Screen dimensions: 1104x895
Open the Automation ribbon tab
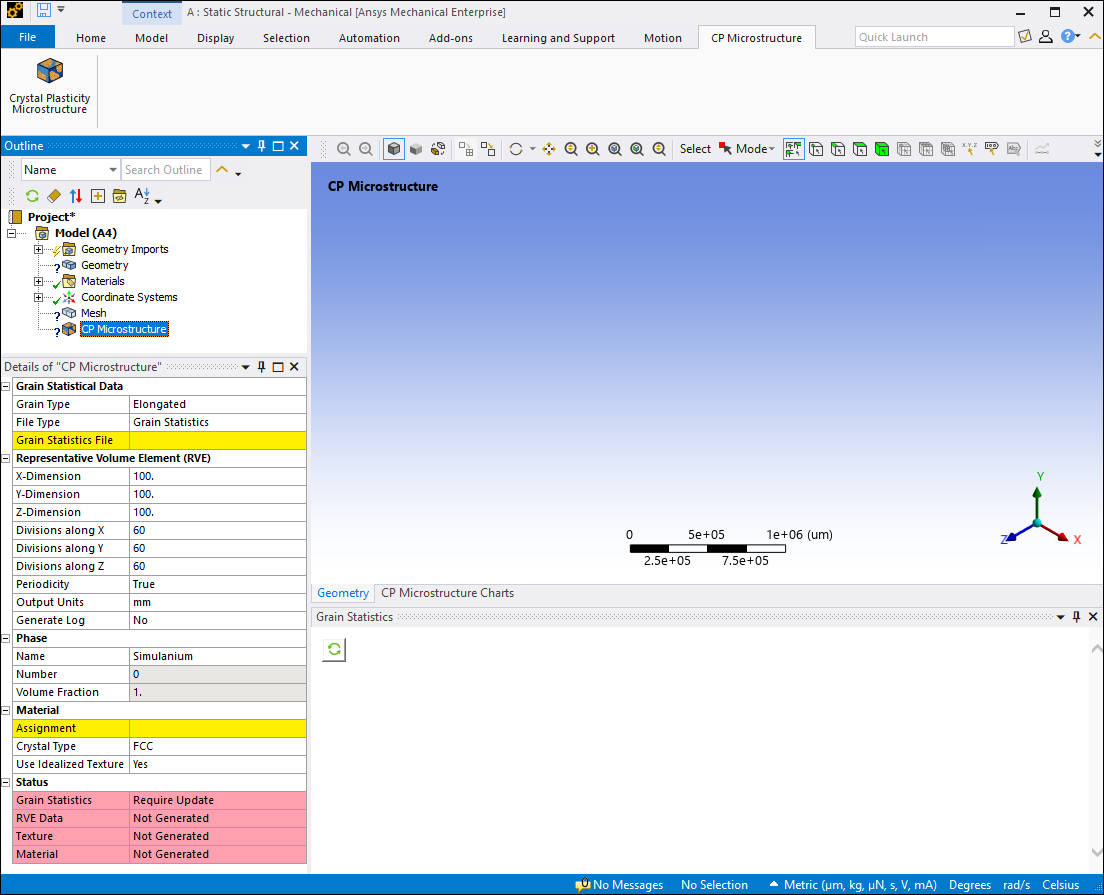tap(369, 38)
